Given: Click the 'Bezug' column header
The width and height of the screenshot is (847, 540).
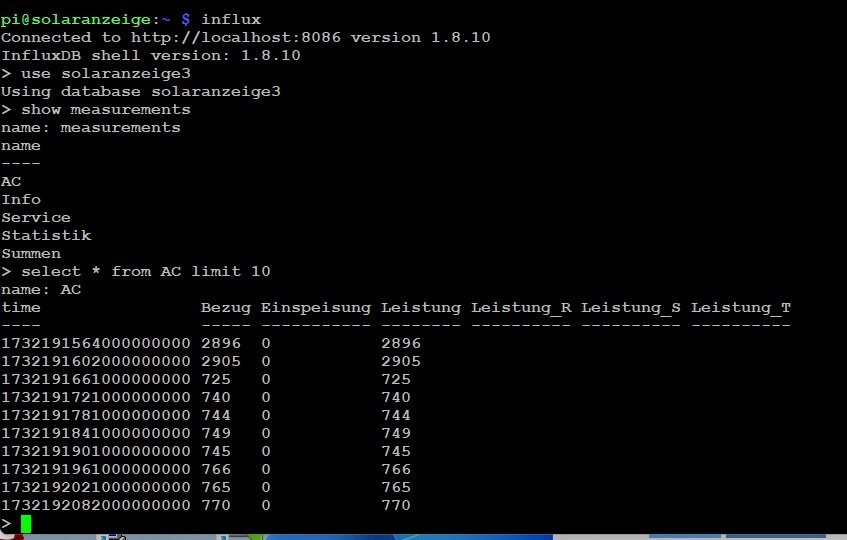Looking at the screenshot, I should (226, 307).
